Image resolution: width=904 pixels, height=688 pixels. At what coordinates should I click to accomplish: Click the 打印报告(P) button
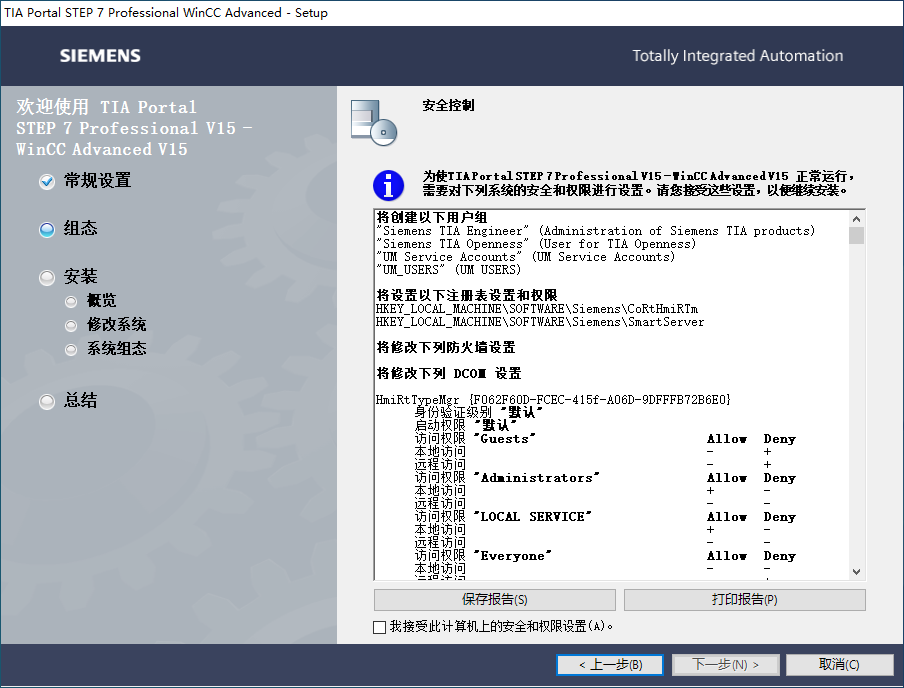point(744,600)
